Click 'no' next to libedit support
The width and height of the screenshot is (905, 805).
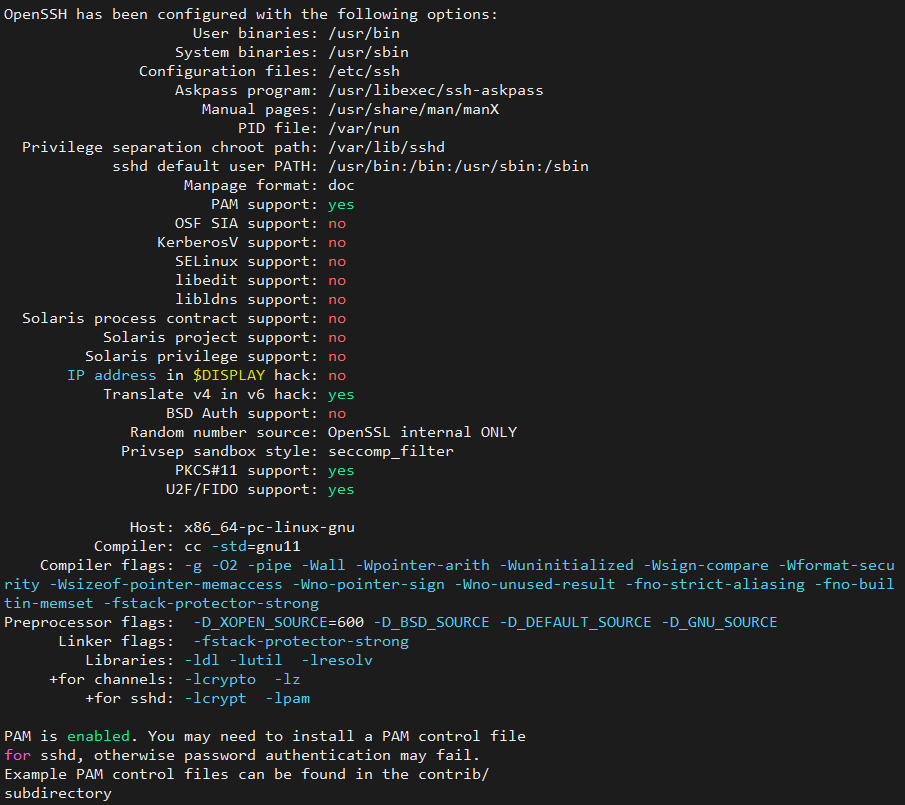tap(337, 280)
